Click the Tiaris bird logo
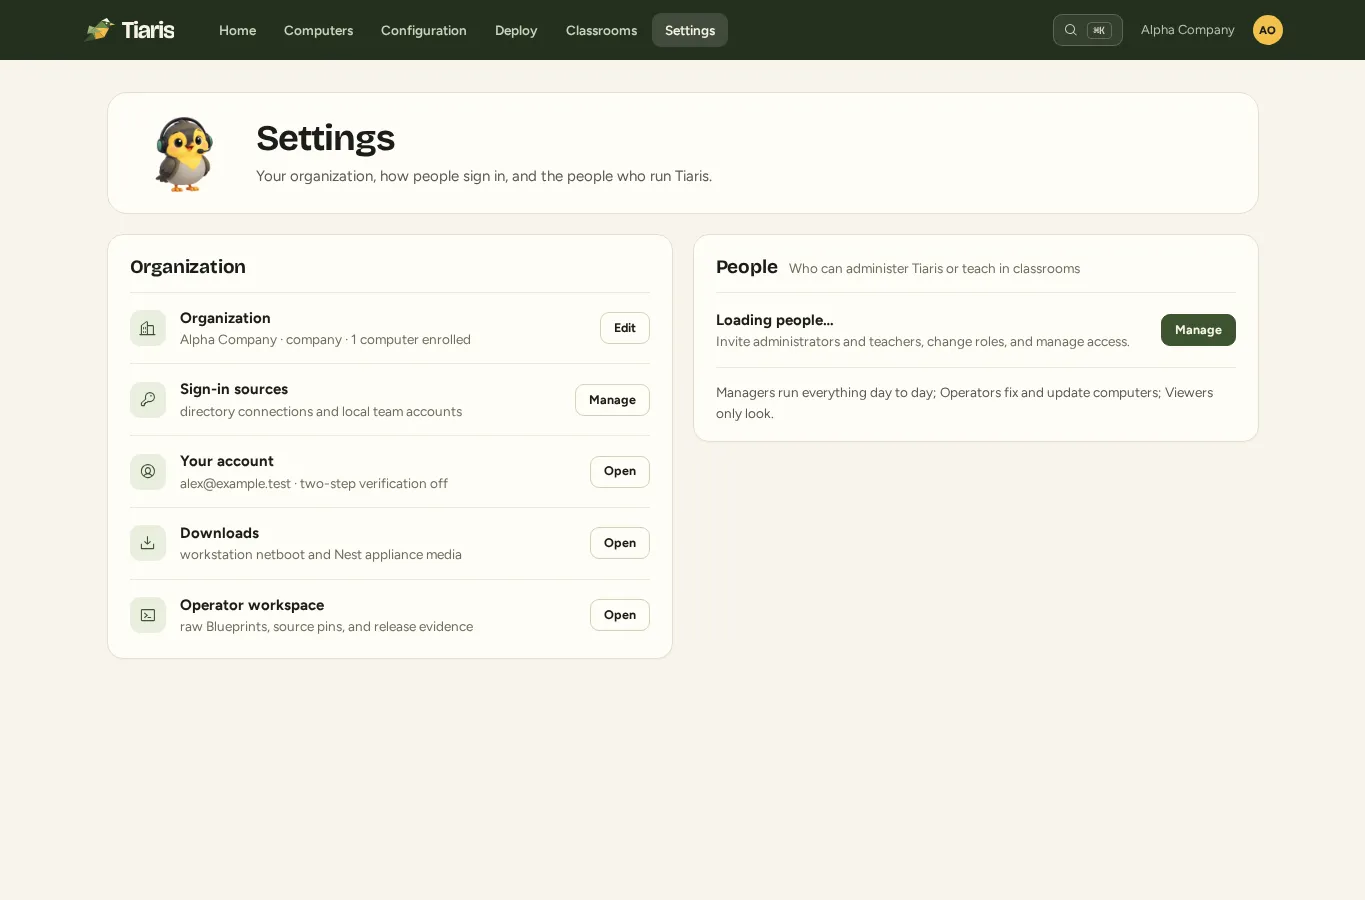This screenshot has width=1365, height=900. coord(100,30)
